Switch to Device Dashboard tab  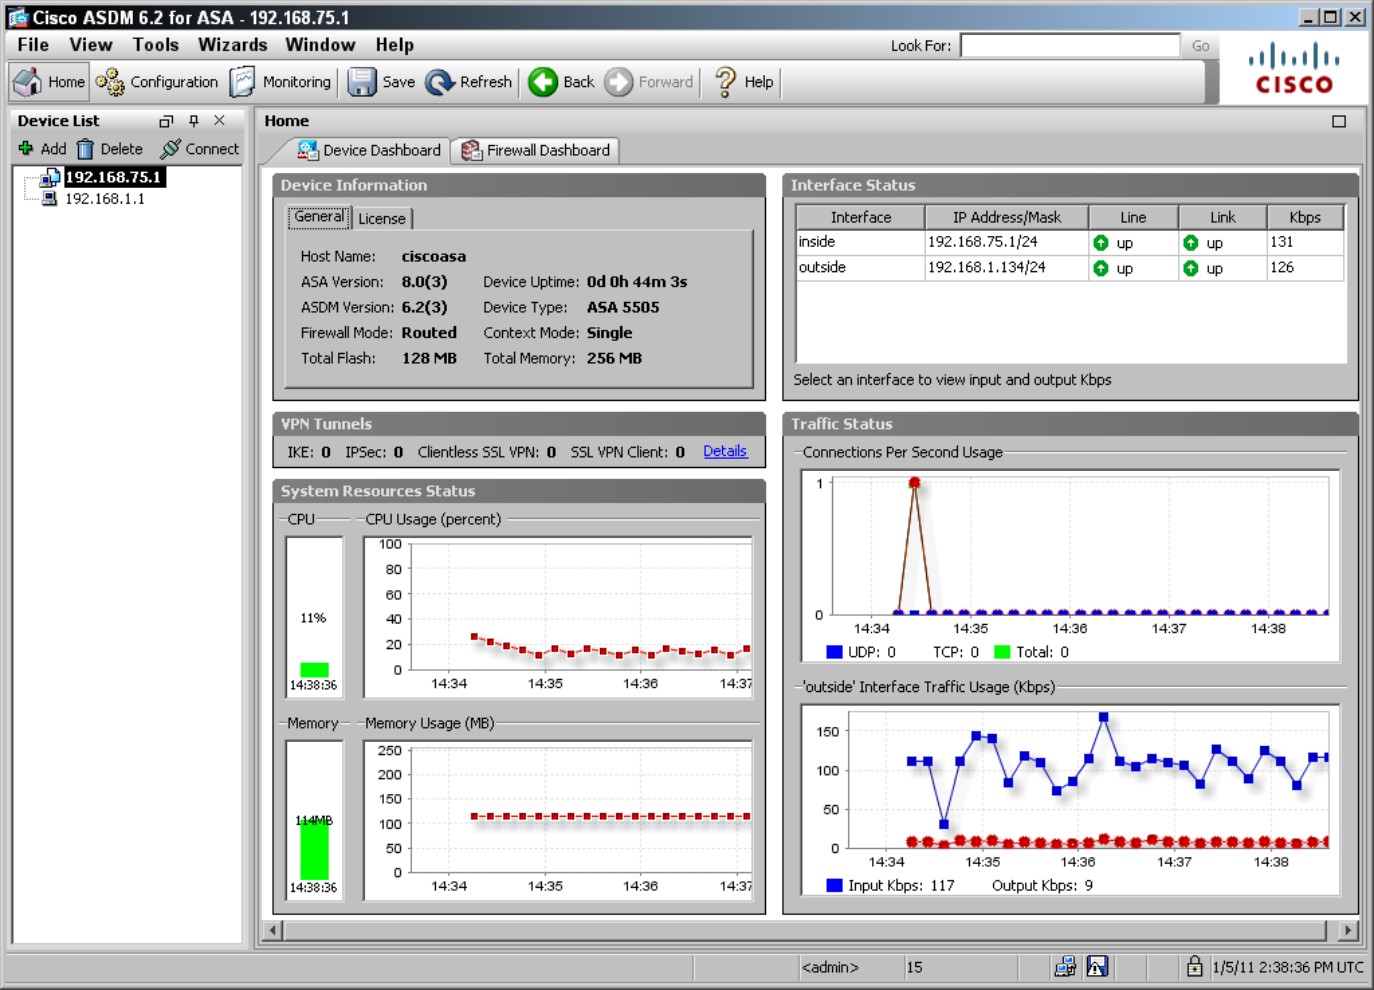[x=369, y=150]
